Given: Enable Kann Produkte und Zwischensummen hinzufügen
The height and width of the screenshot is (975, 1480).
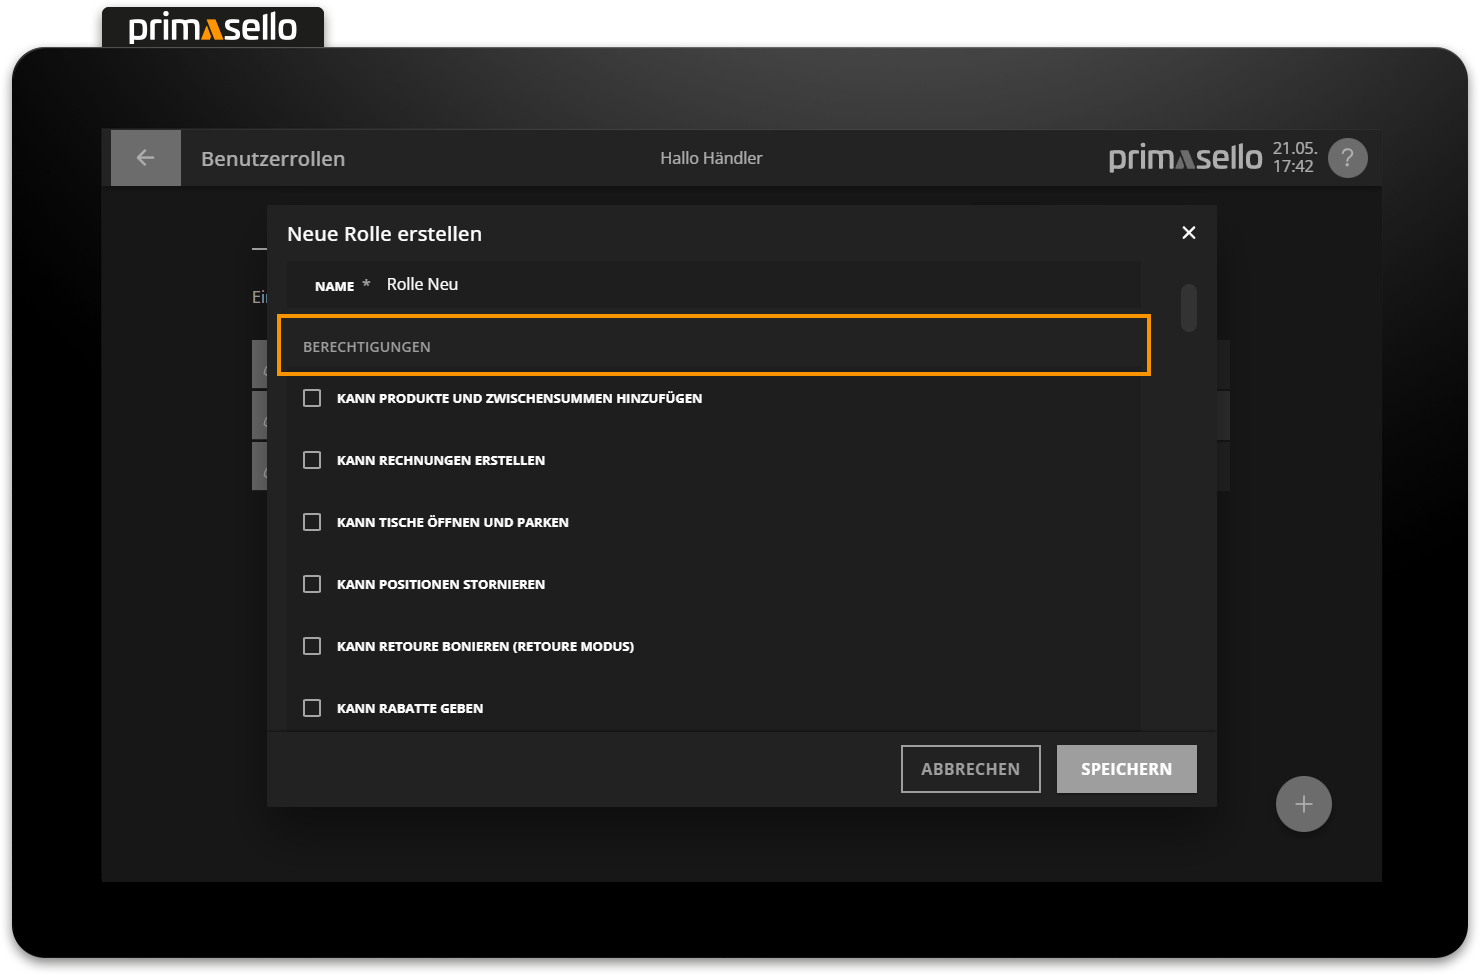Looking at the screenshot, I should pyautogui.click(x=312, y=398).
